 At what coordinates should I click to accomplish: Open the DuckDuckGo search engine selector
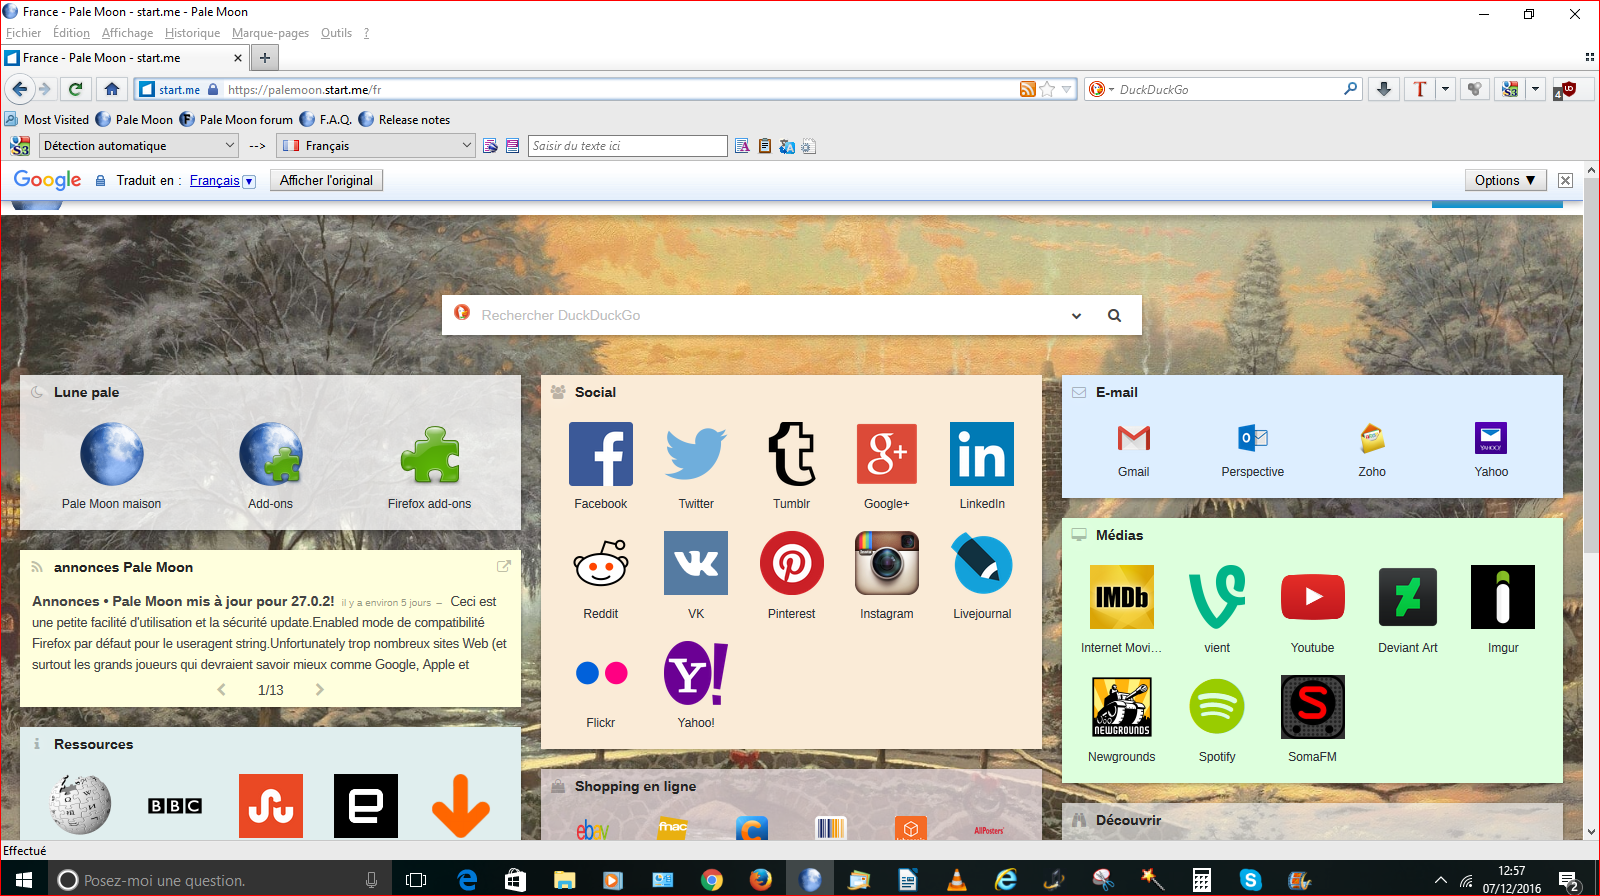[x=1101, y=89]
